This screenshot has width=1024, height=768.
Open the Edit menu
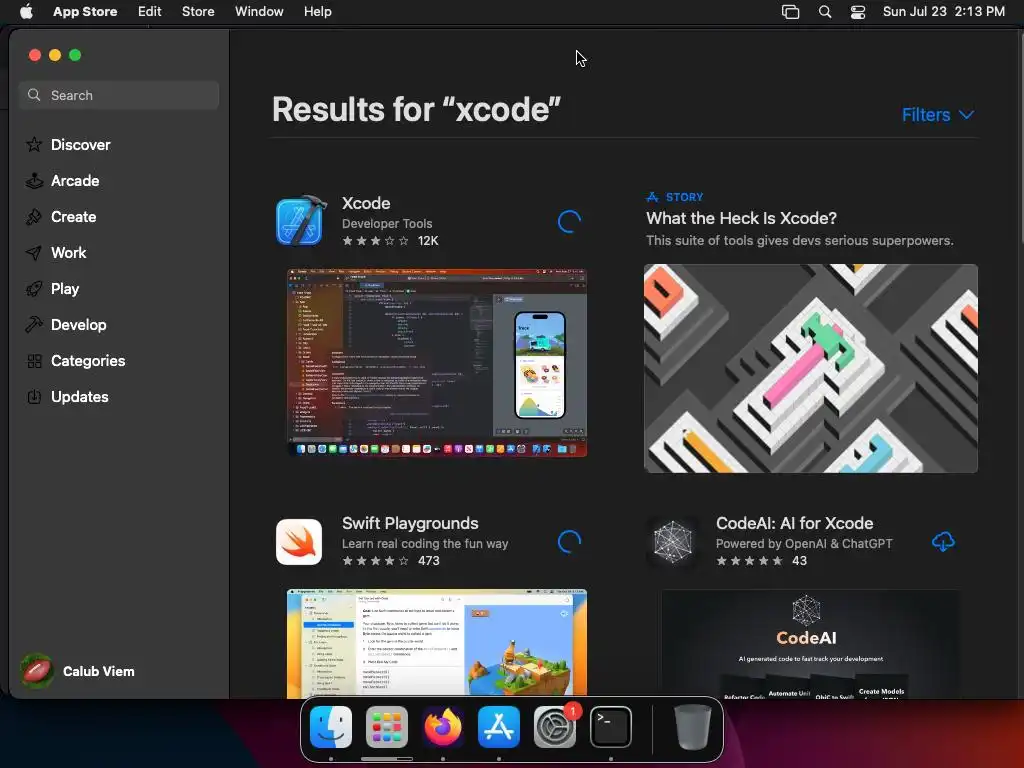point(150,12)
